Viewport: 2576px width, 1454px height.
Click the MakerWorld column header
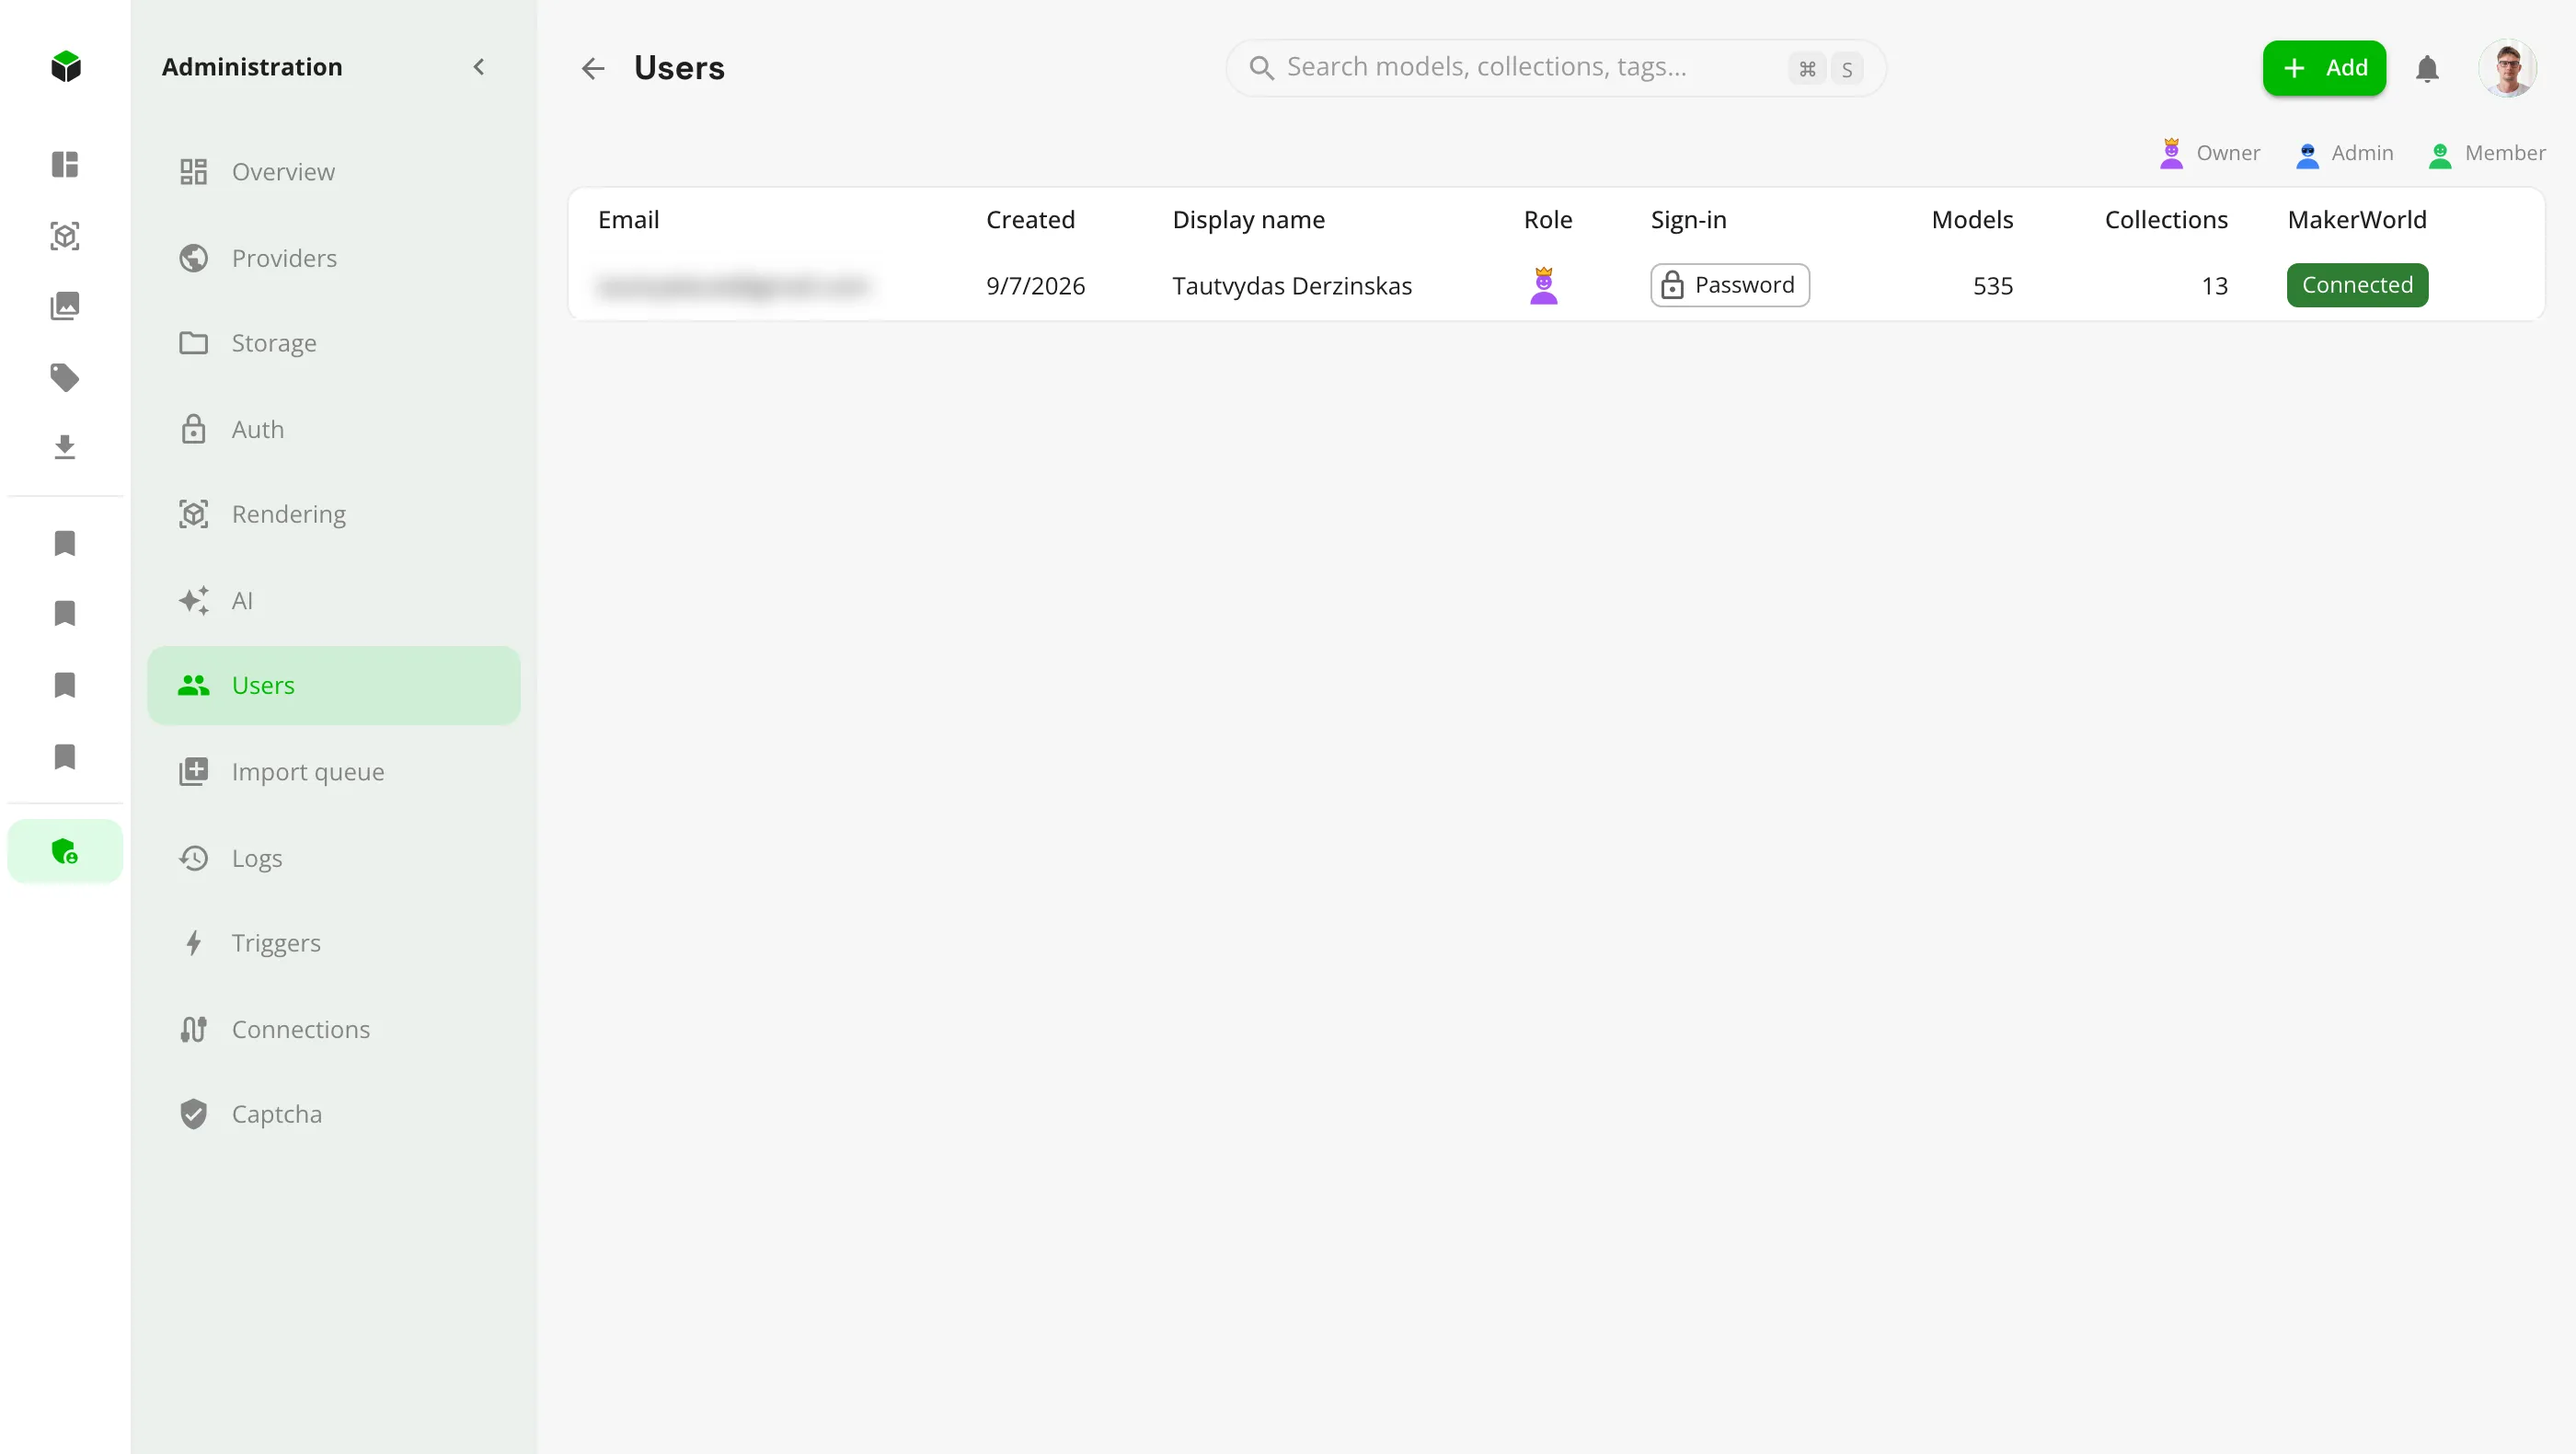[2356, 220]
